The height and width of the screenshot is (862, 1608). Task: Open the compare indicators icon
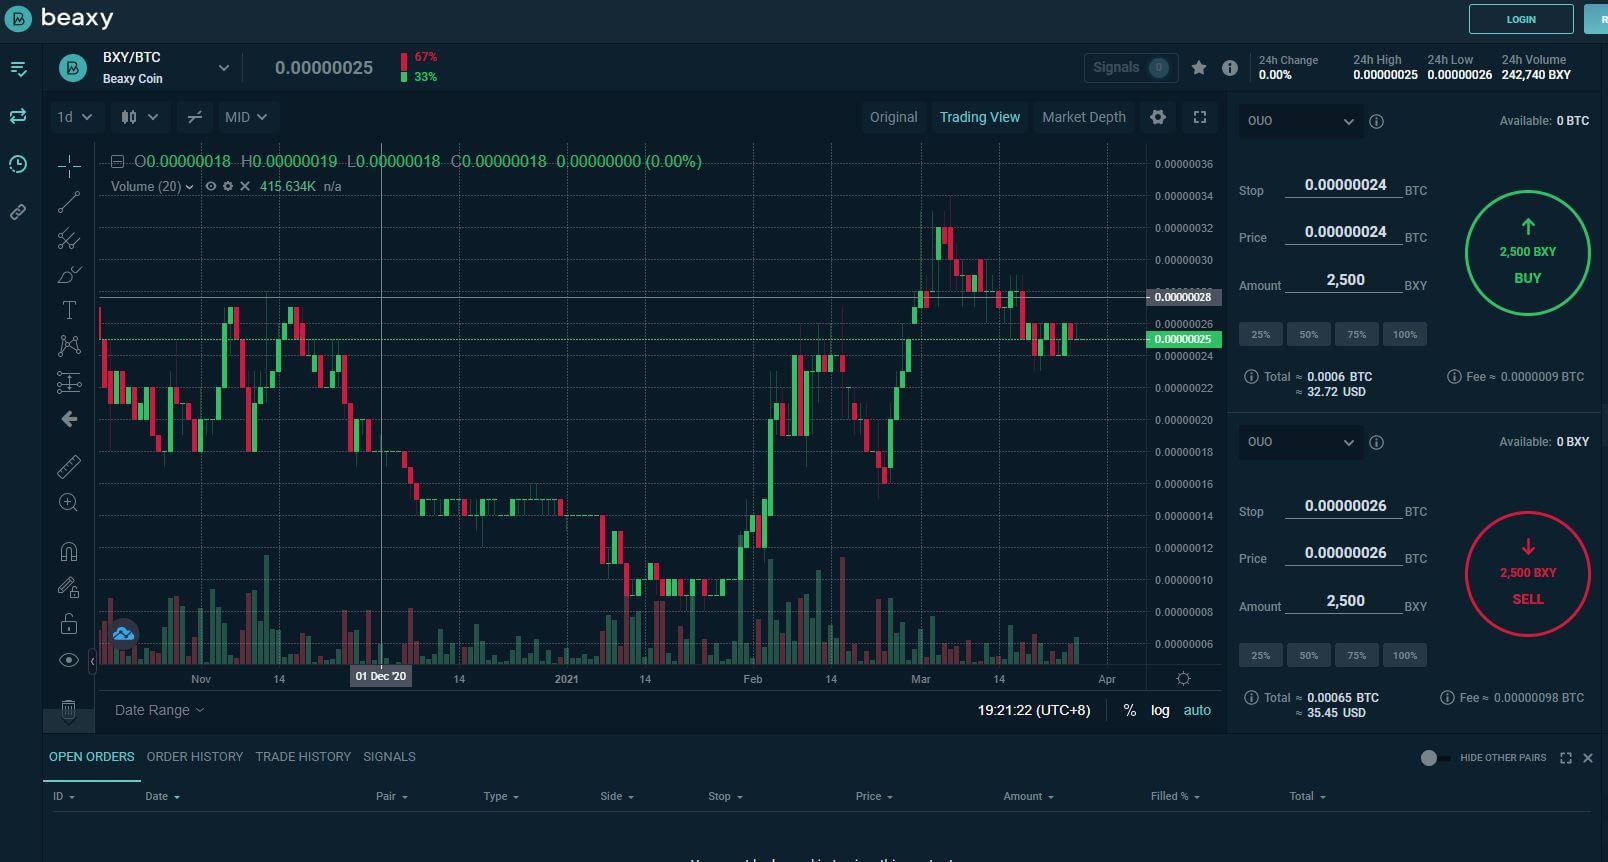point(195,117)
